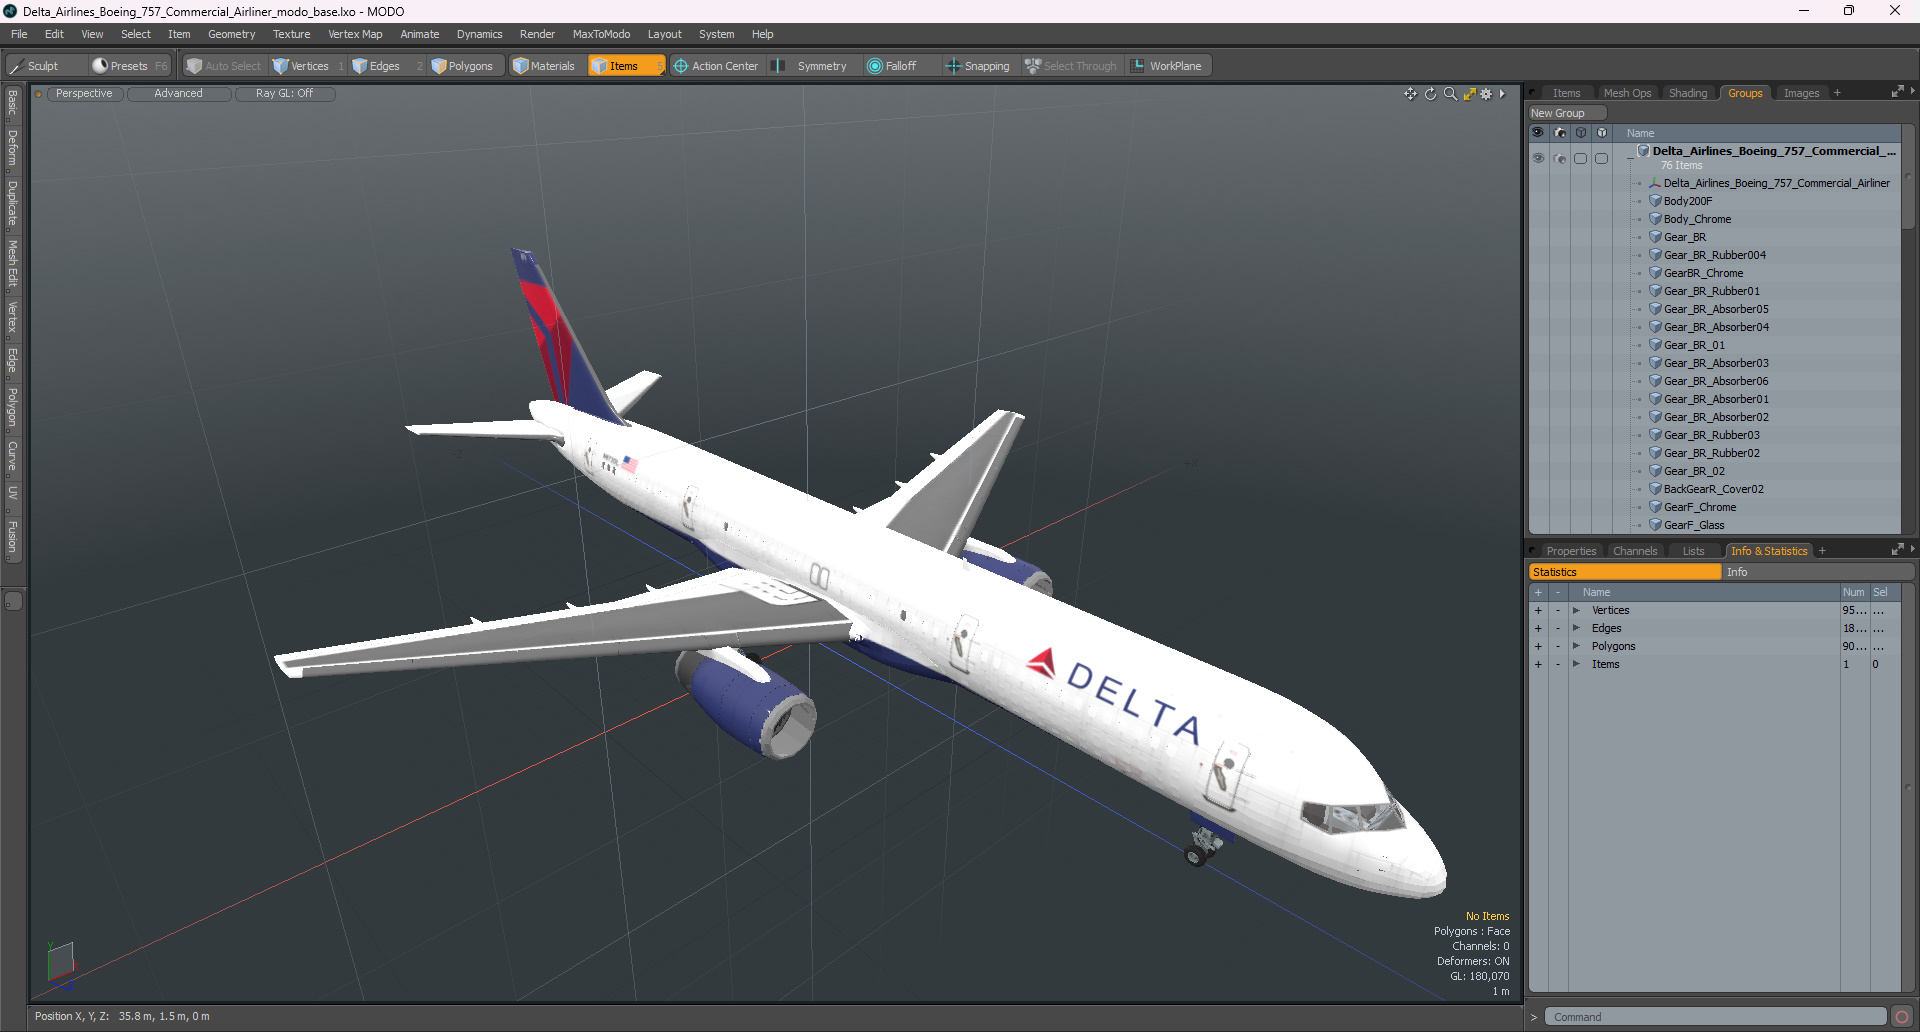Viewport: 1920px width, 1032px height.
Task: Click the plus button on Vertices row
Action: [1538, 610]
